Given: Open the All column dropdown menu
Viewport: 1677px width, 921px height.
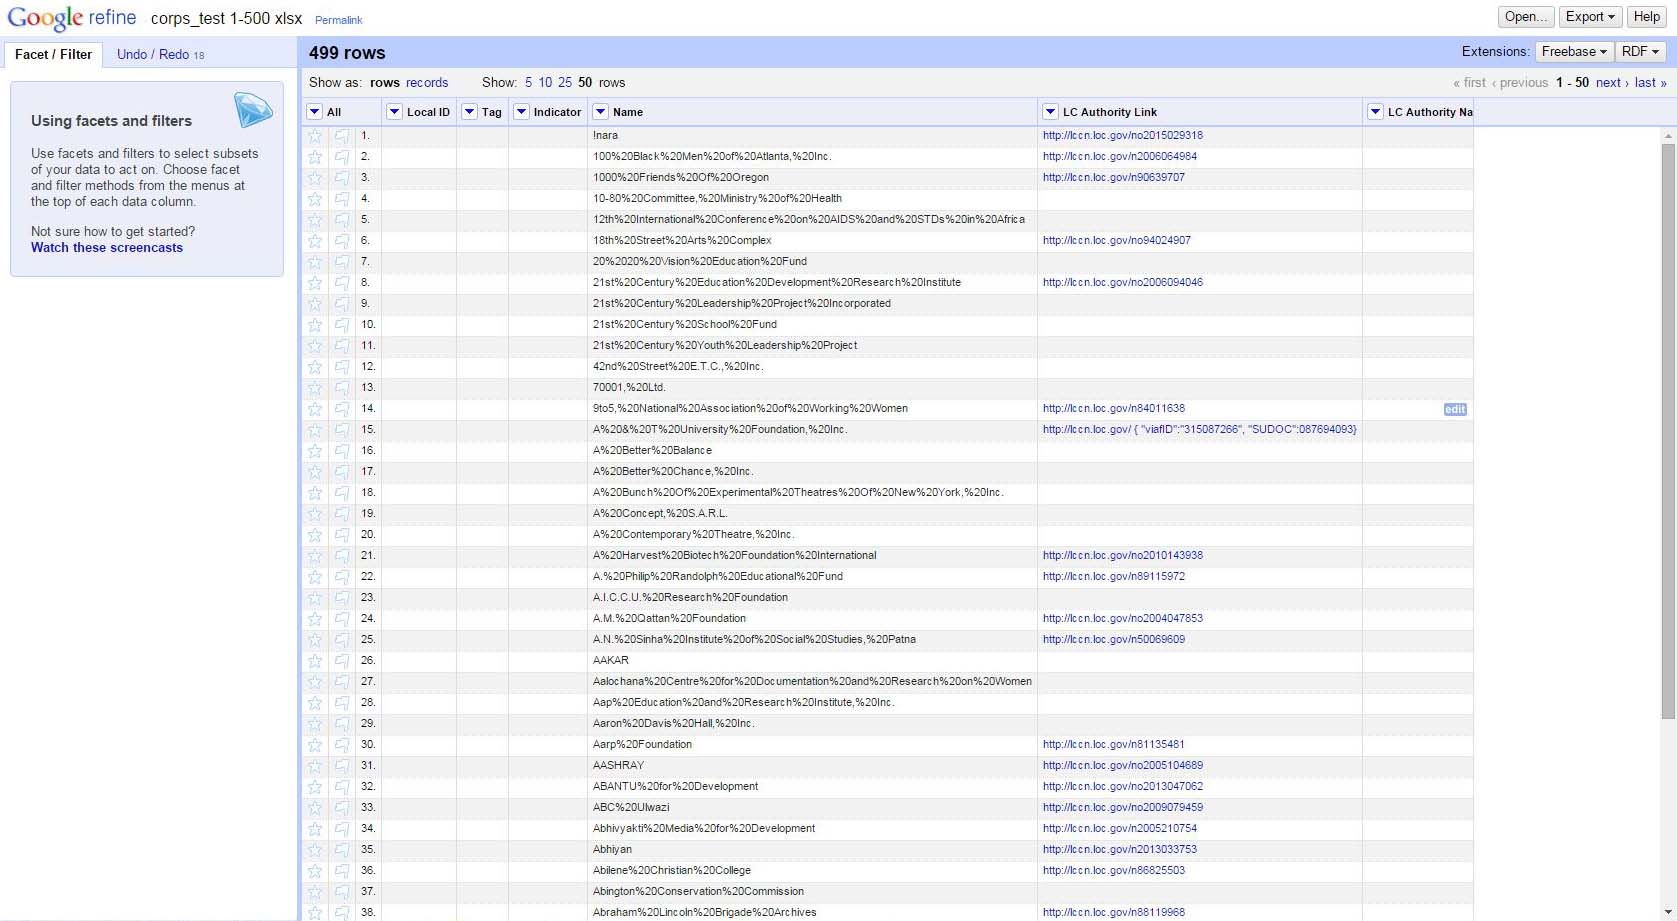Looking at the screenshot, I should point(315,112).
